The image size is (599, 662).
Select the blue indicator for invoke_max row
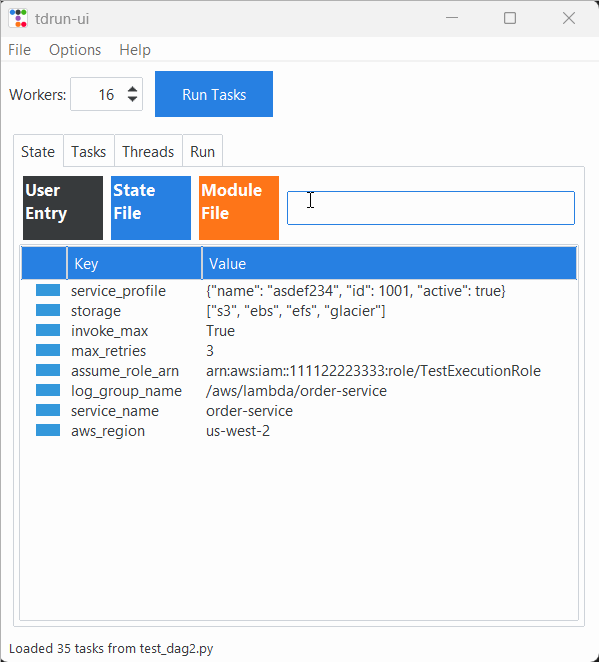[x=48, y=330]
